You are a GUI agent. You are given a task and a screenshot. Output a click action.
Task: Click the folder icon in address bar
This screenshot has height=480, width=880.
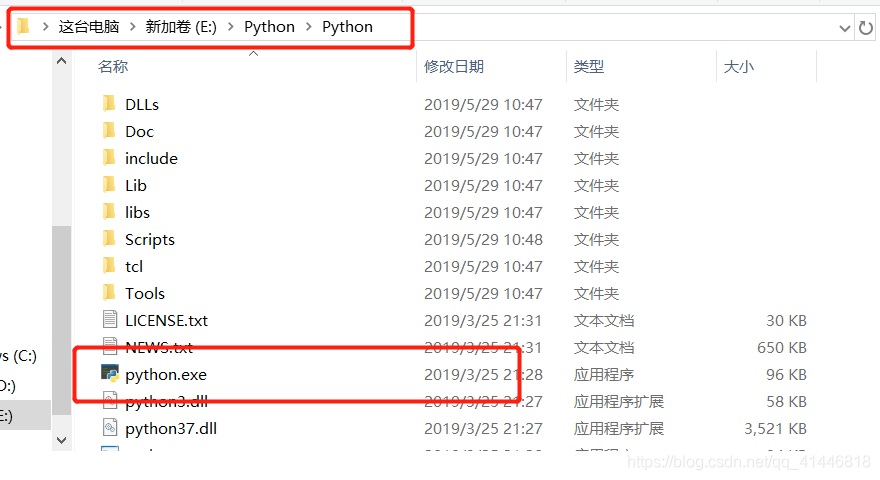23,26
